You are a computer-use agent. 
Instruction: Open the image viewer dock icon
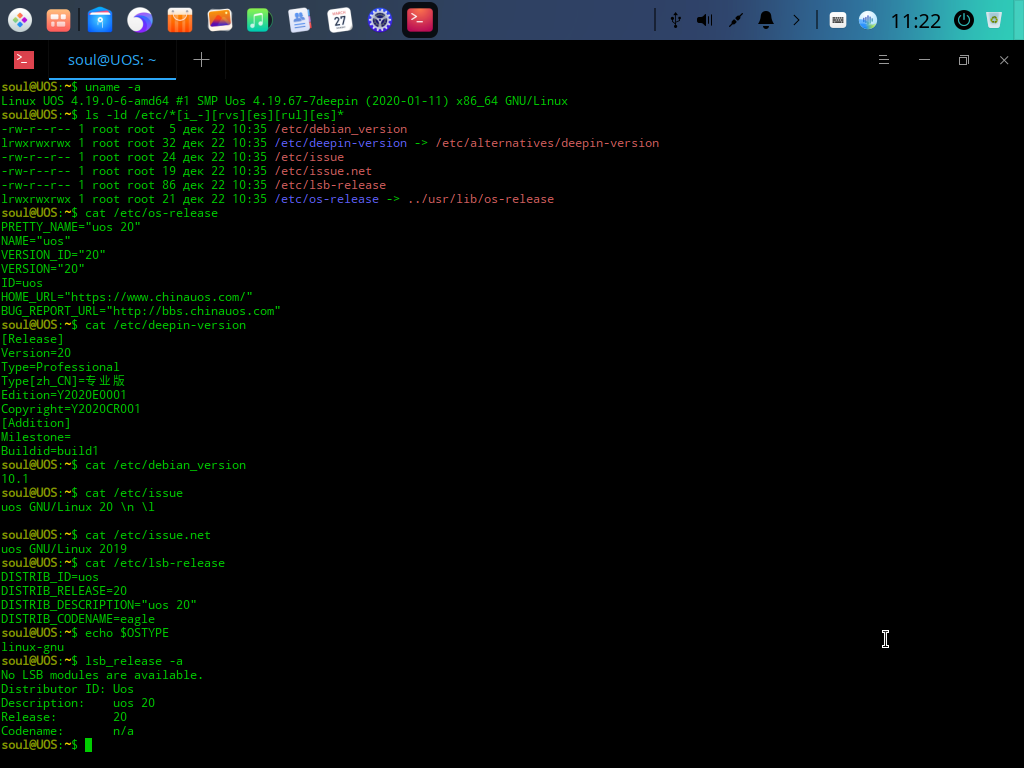[219, 20]
